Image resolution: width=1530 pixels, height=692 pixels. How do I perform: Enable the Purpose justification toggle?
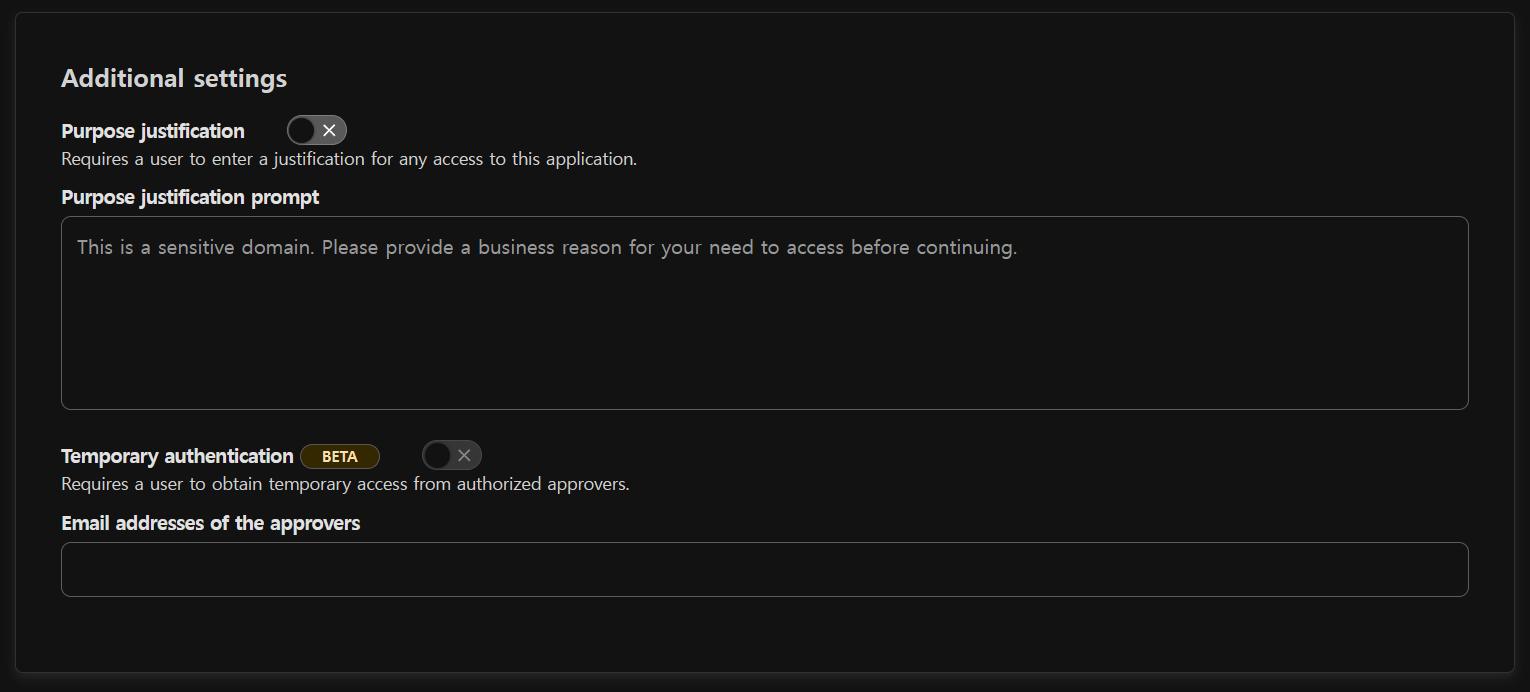[316, 131]
